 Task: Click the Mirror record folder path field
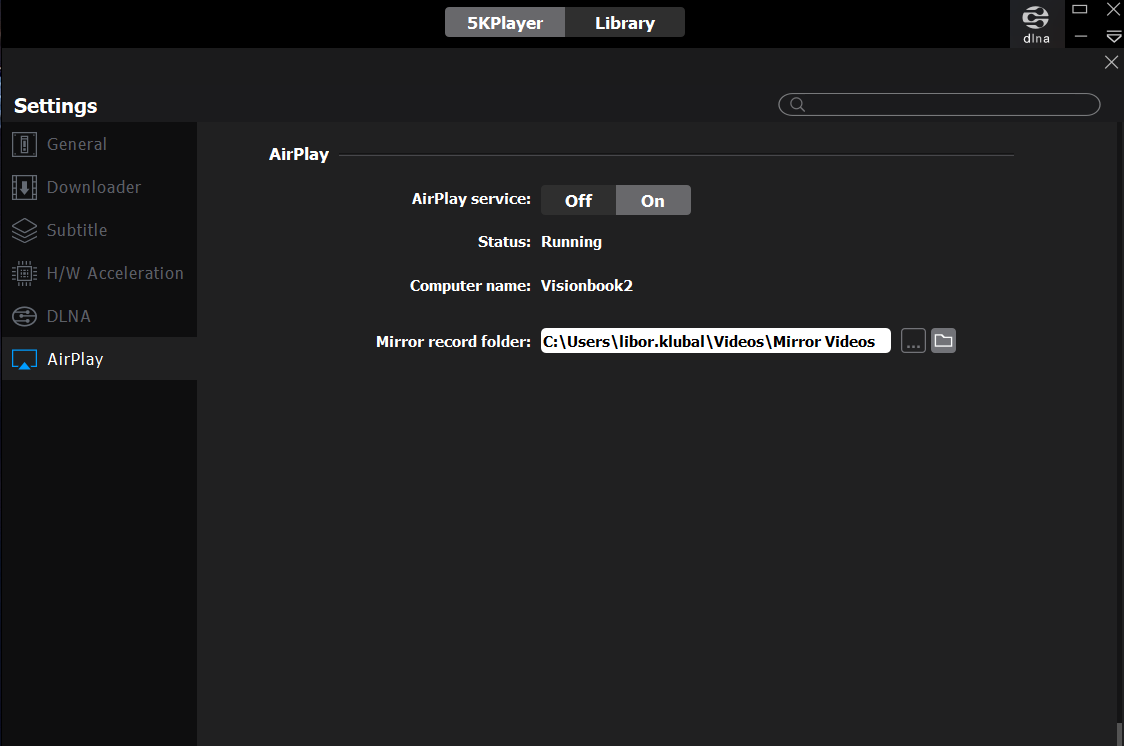[x=715, y=341]
